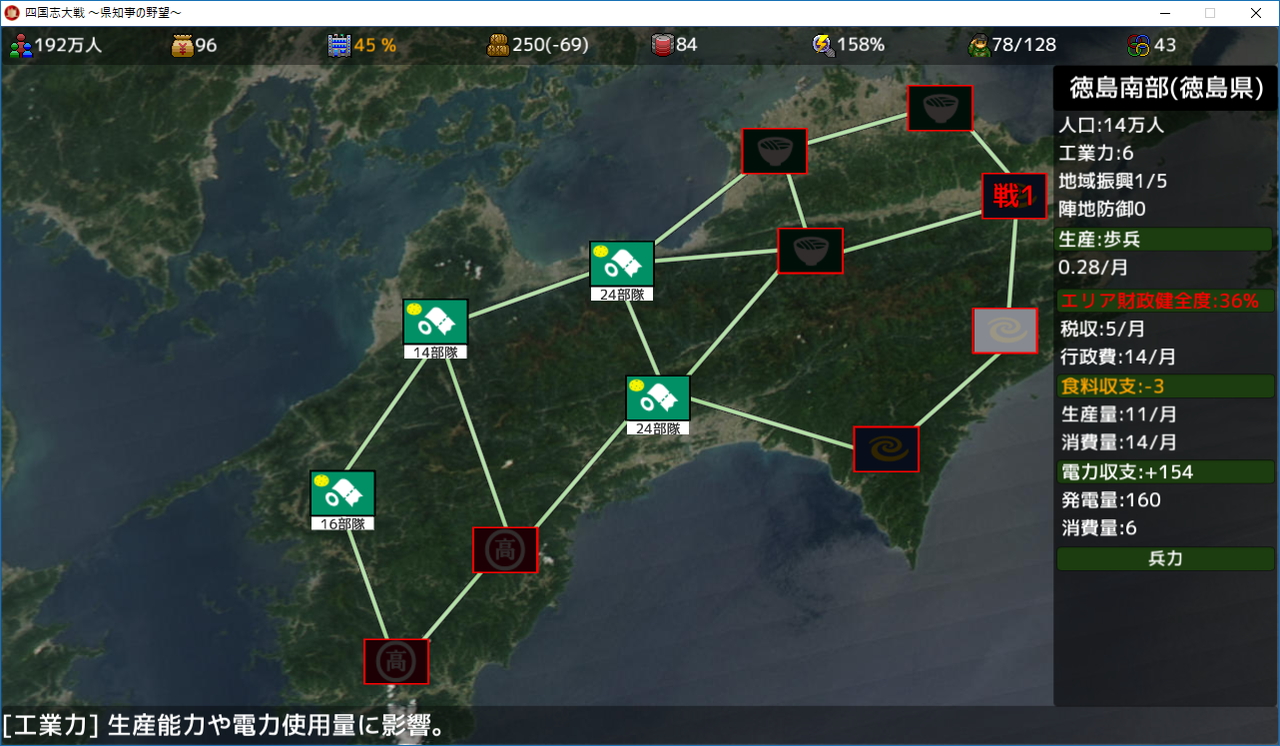1280x746 pixels.
Task: Click the dark whirlpool facility icon near the coast
Action: [885, 449]
